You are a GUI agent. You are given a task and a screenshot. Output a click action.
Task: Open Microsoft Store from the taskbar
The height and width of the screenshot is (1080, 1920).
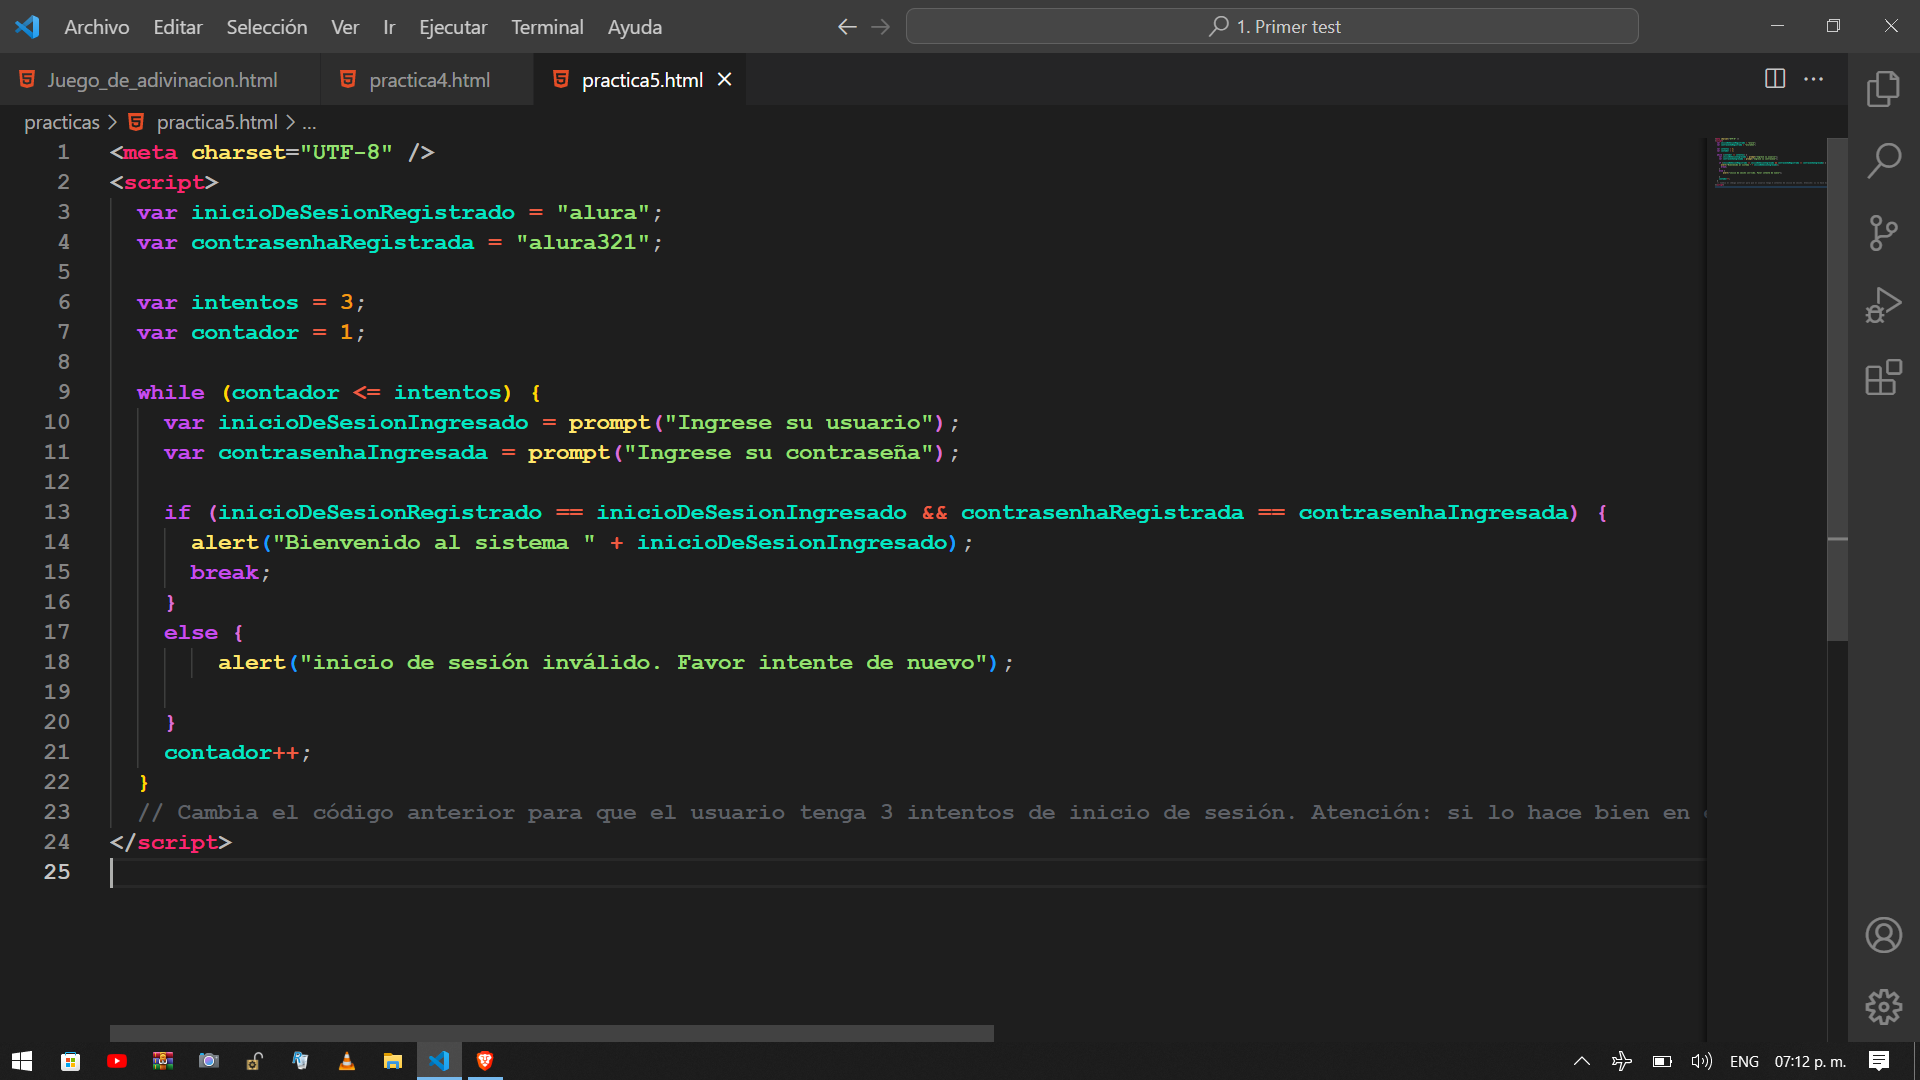70,1061
